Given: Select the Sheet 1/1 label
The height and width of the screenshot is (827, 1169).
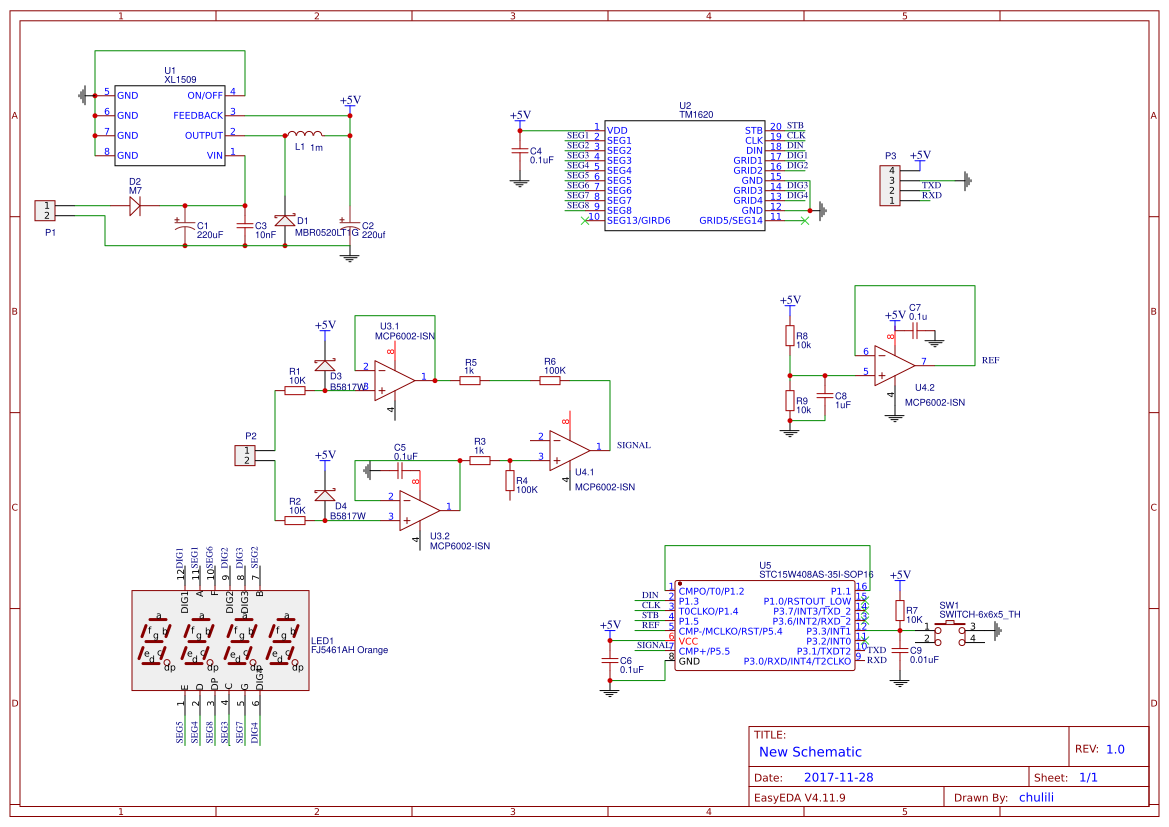Looking at the screenshot, I should point(1090,775).
